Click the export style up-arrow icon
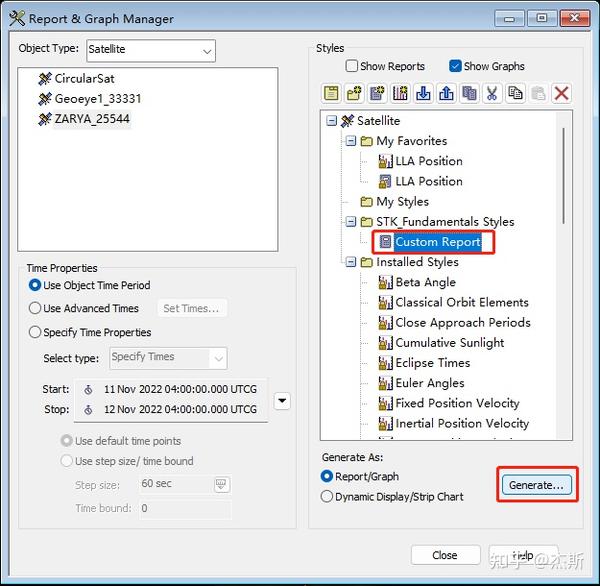The image size is (600, 586). coord(446,93)
